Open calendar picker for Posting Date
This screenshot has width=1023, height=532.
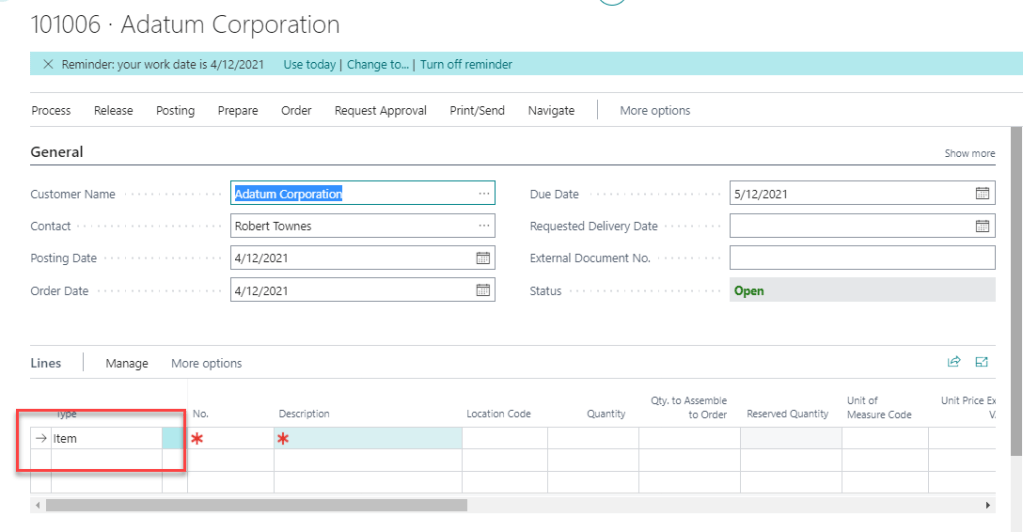[x=483, y=258]
